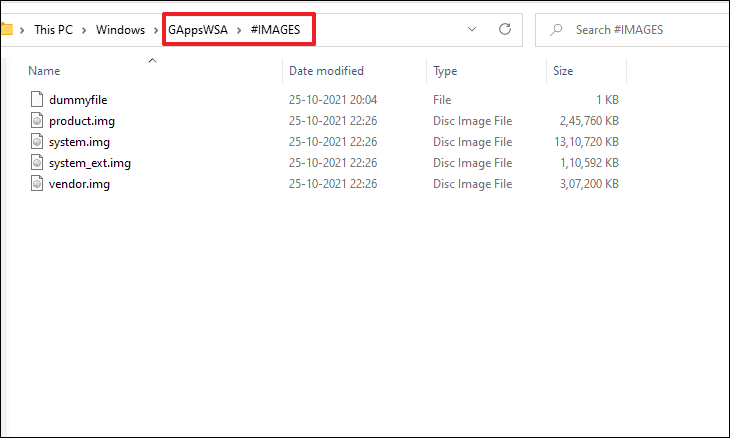Click size 2,45,760 KB
The width and height of the screenshot is (730, 438).
589,121
